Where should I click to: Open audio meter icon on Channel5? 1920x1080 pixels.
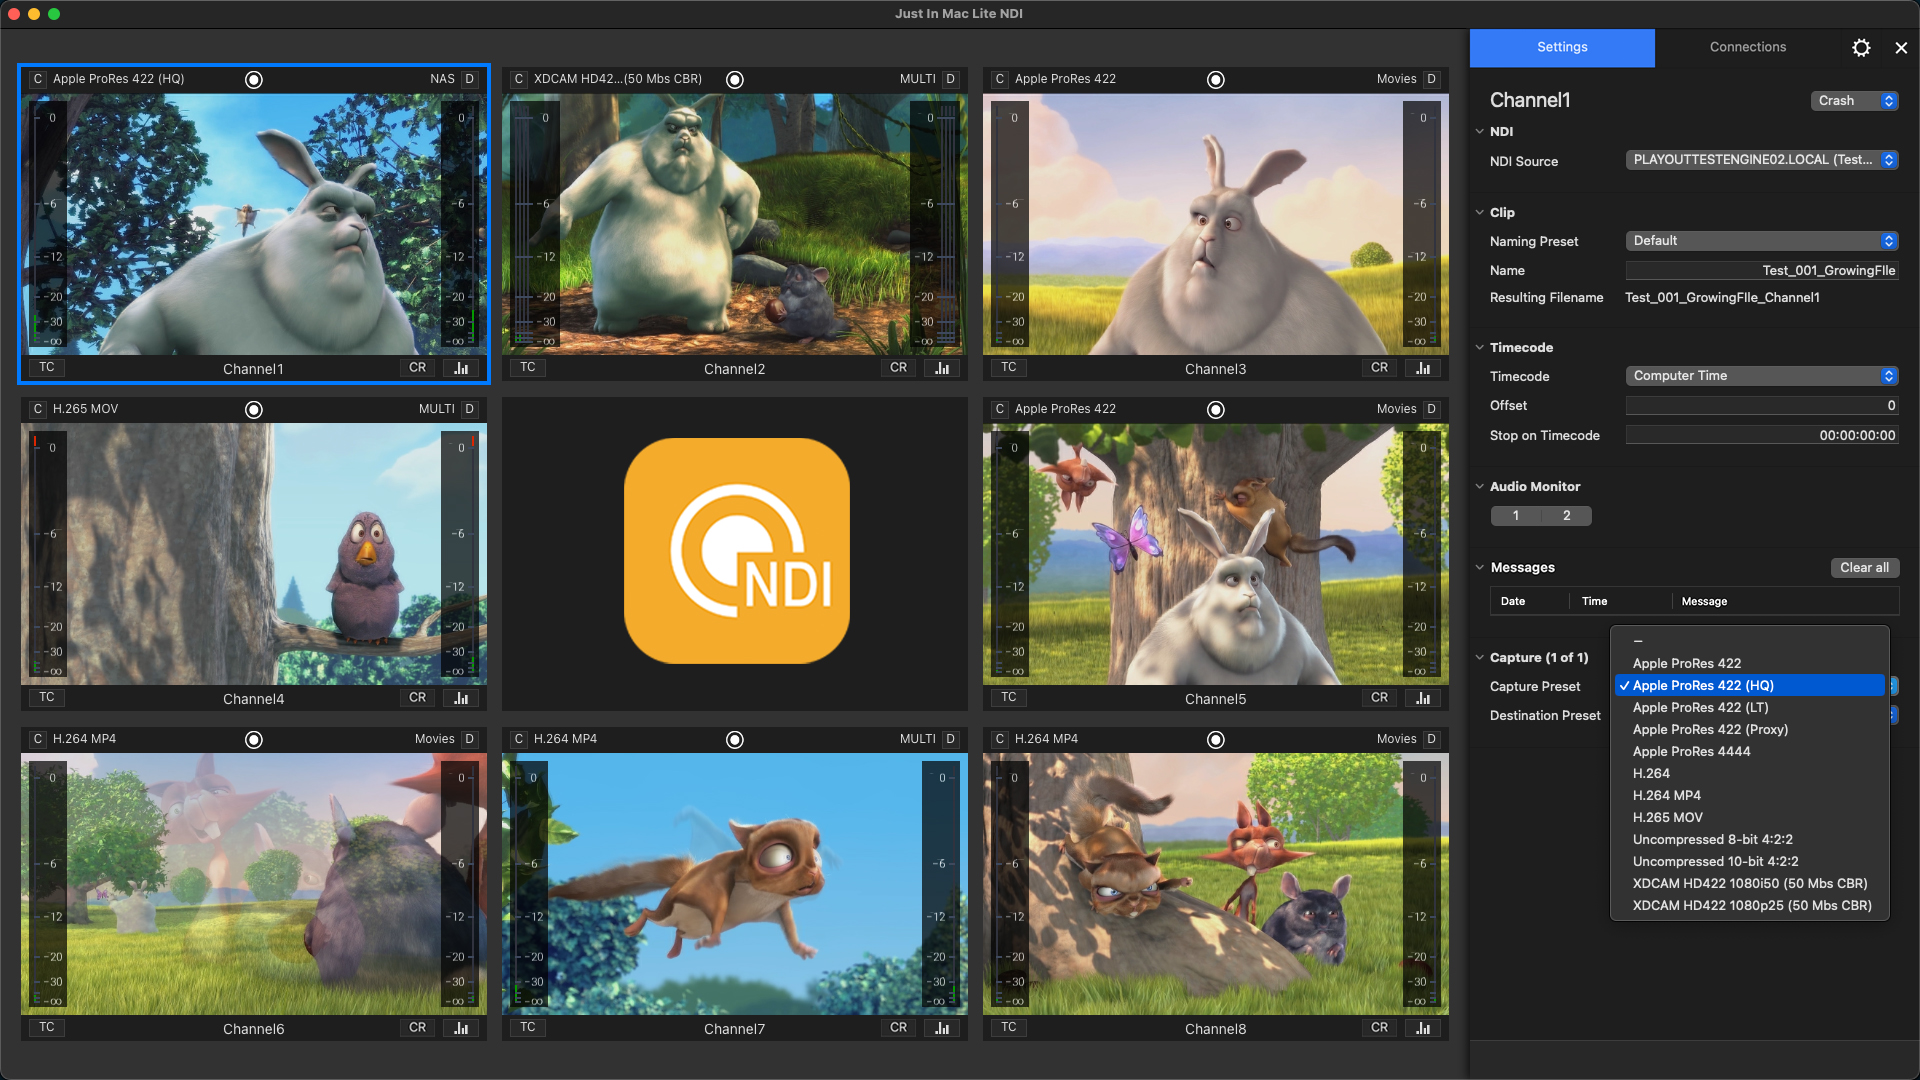click(1423, 698)
